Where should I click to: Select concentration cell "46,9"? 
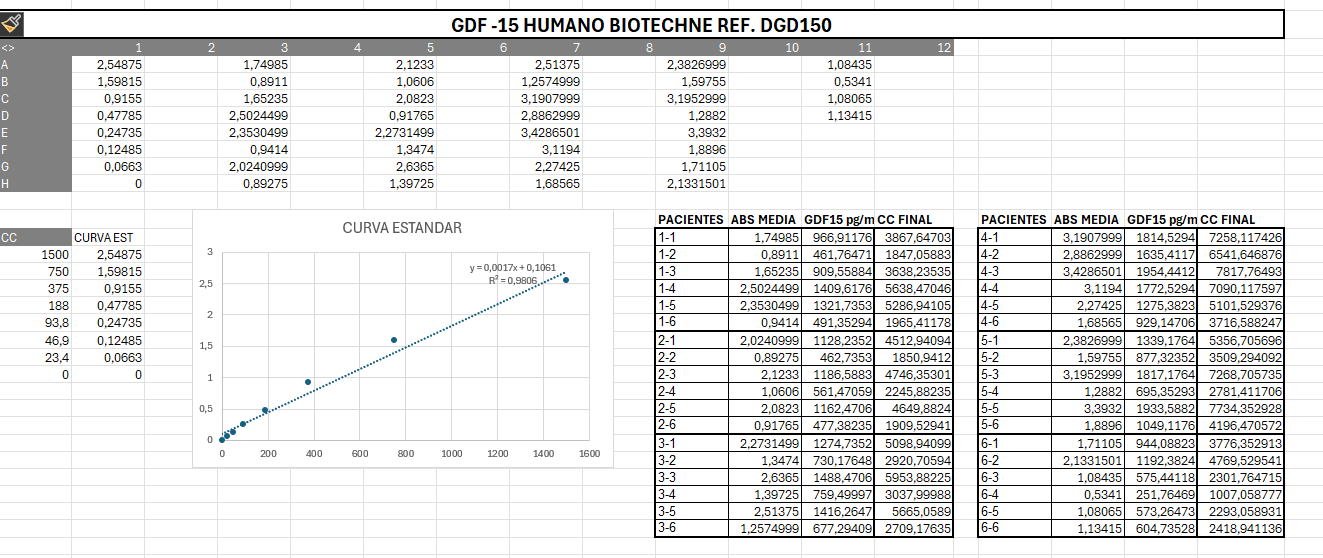[36, 340]
